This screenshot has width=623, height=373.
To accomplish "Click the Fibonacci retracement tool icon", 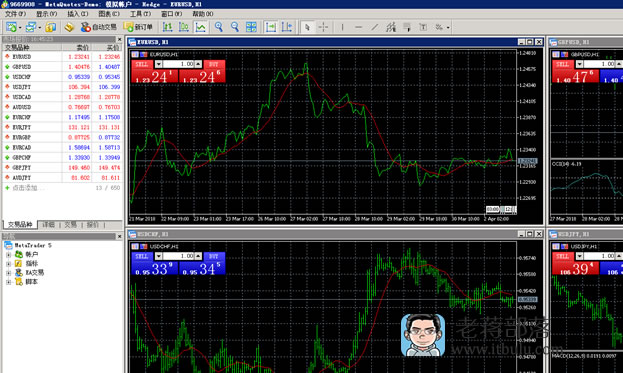I will click(x=407, y=27).
